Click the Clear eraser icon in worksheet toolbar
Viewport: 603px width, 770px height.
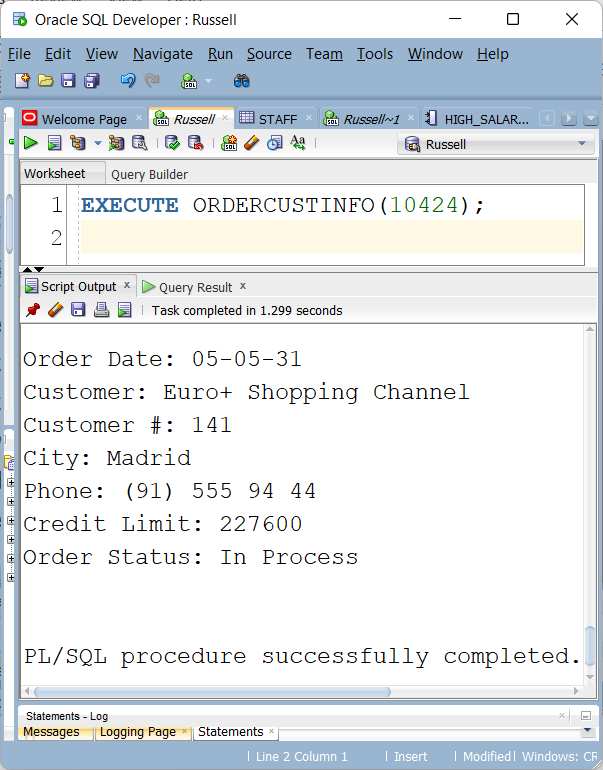tap(251, 144)
